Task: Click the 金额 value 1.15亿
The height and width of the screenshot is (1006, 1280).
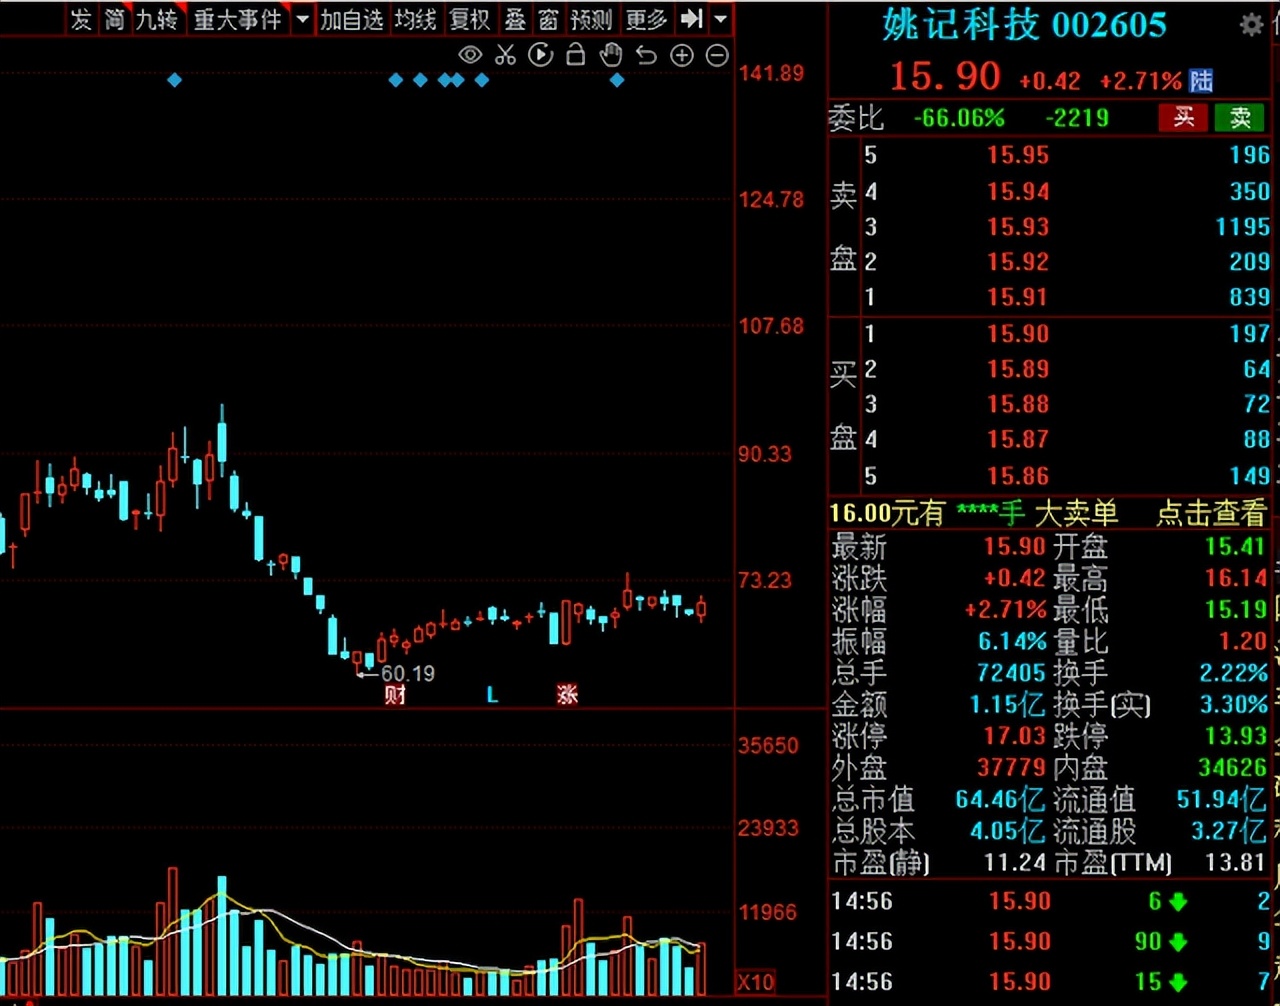Action: [1007, 705]
